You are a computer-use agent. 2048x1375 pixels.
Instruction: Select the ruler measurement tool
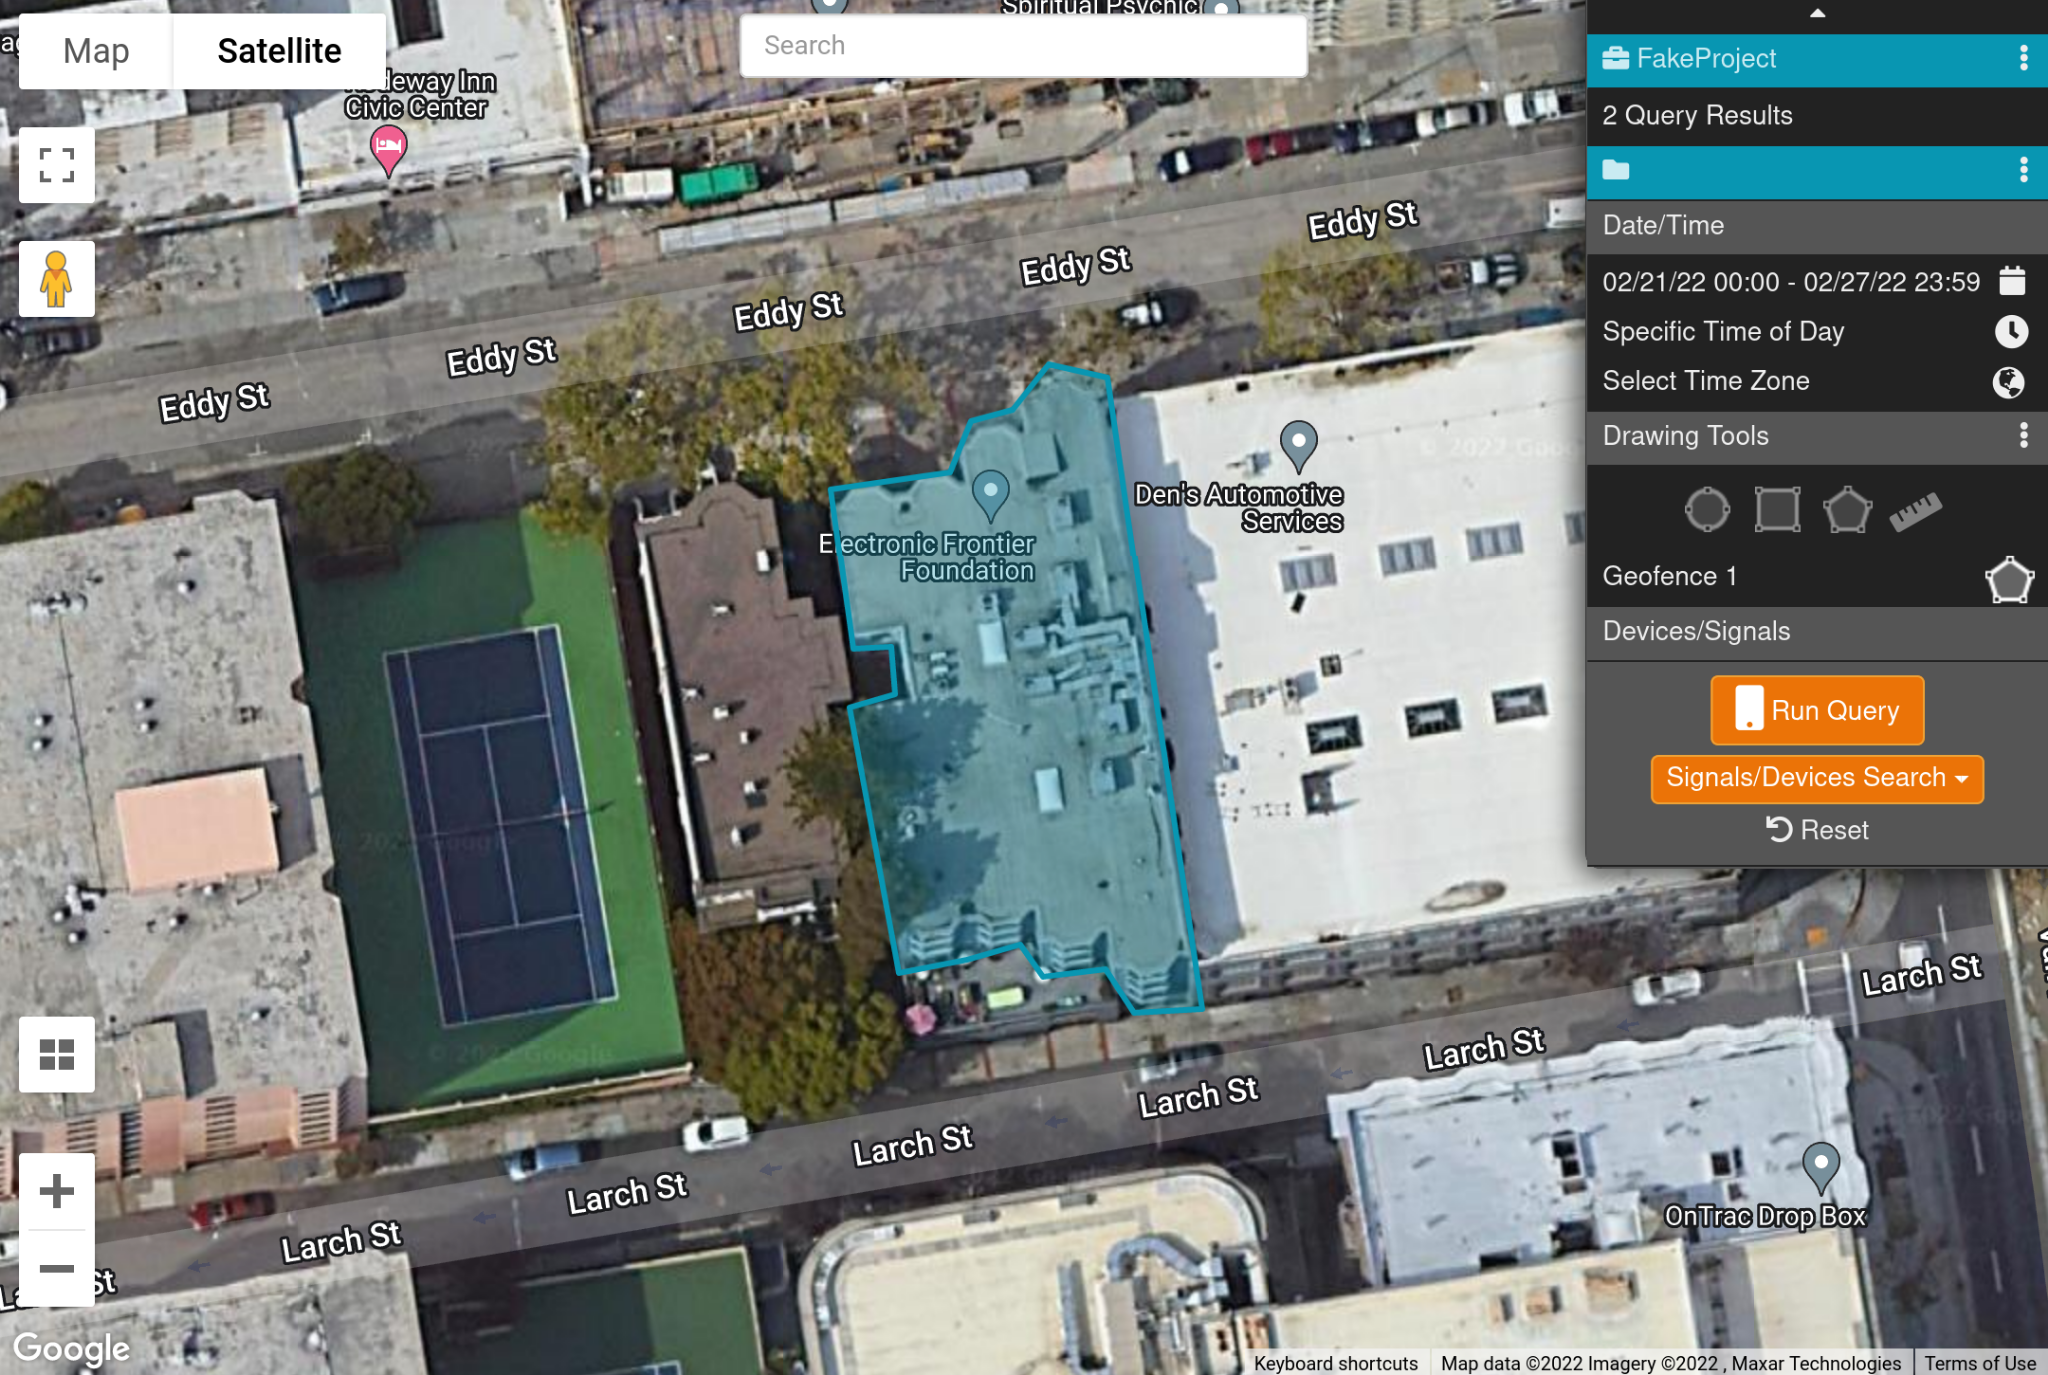(1915, 511)
